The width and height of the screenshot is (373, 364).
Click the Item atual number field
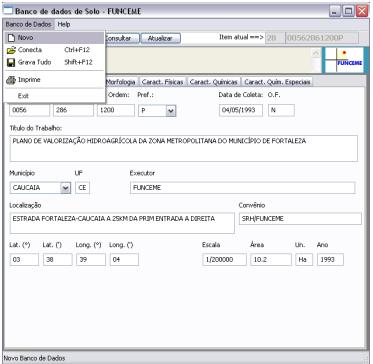(274, 38)
